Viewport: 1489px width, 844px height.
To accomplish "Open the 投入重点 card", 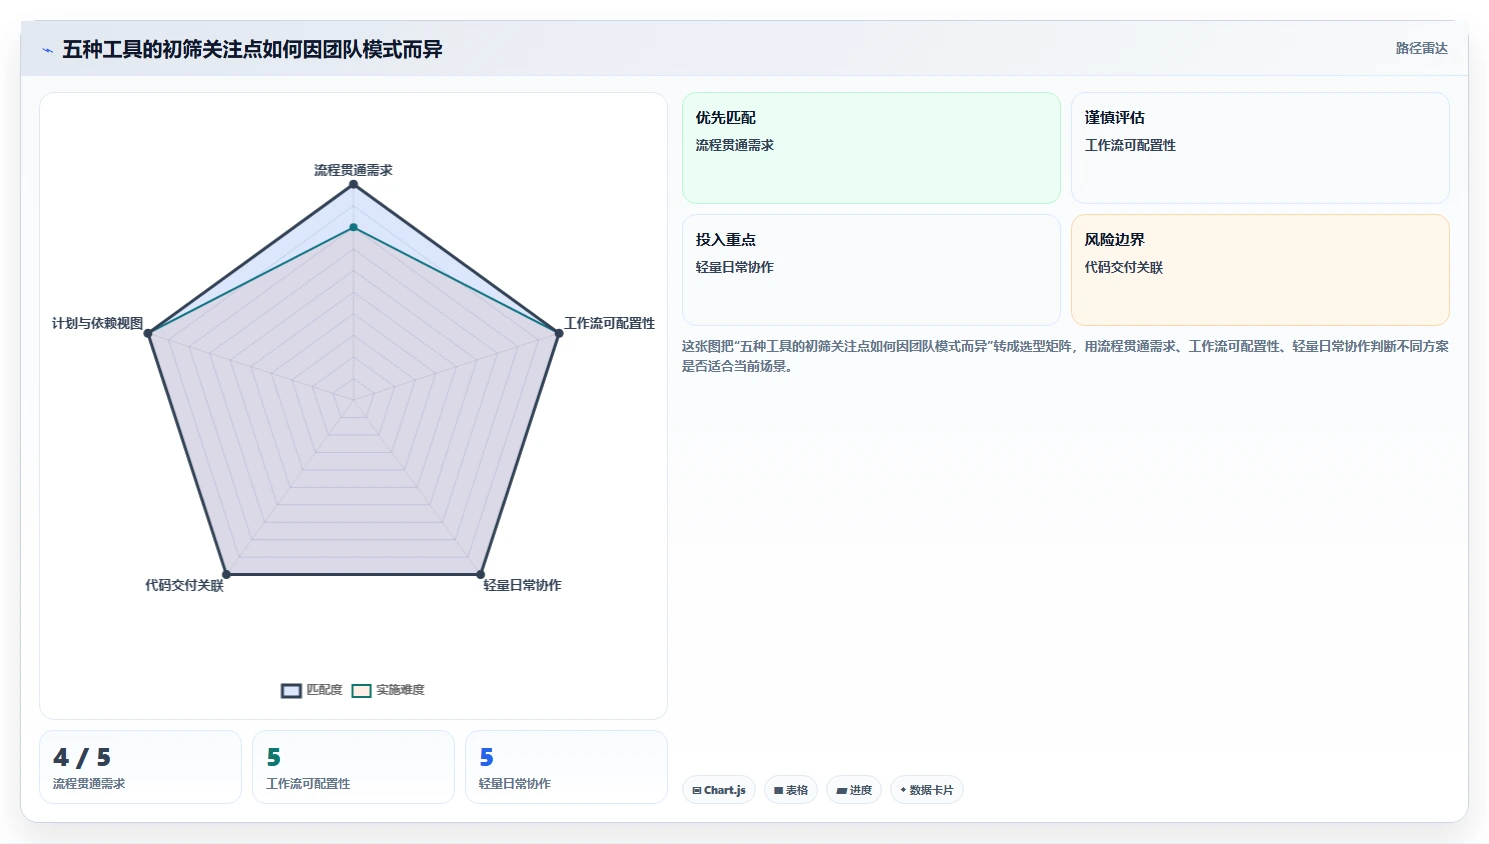I will point(871,270).
